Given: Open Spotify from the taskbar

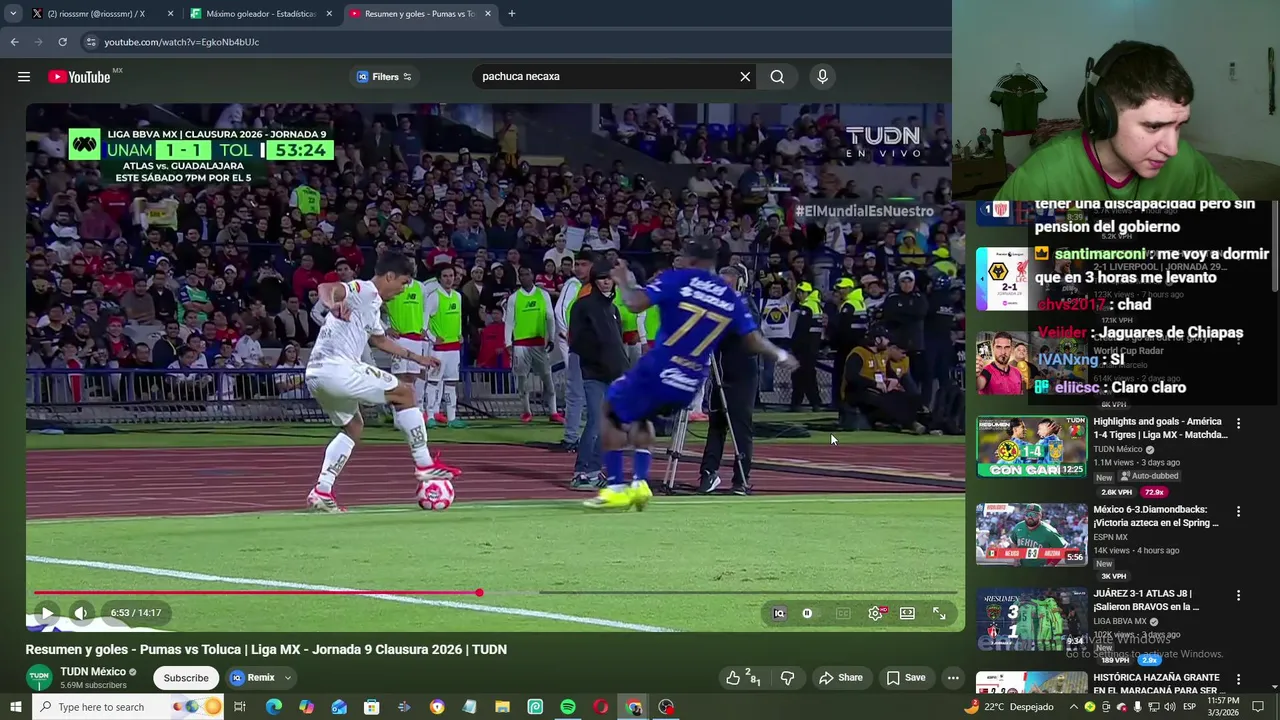Looking at the screenshot, I should pyautogui.click(x=568, y=707).
